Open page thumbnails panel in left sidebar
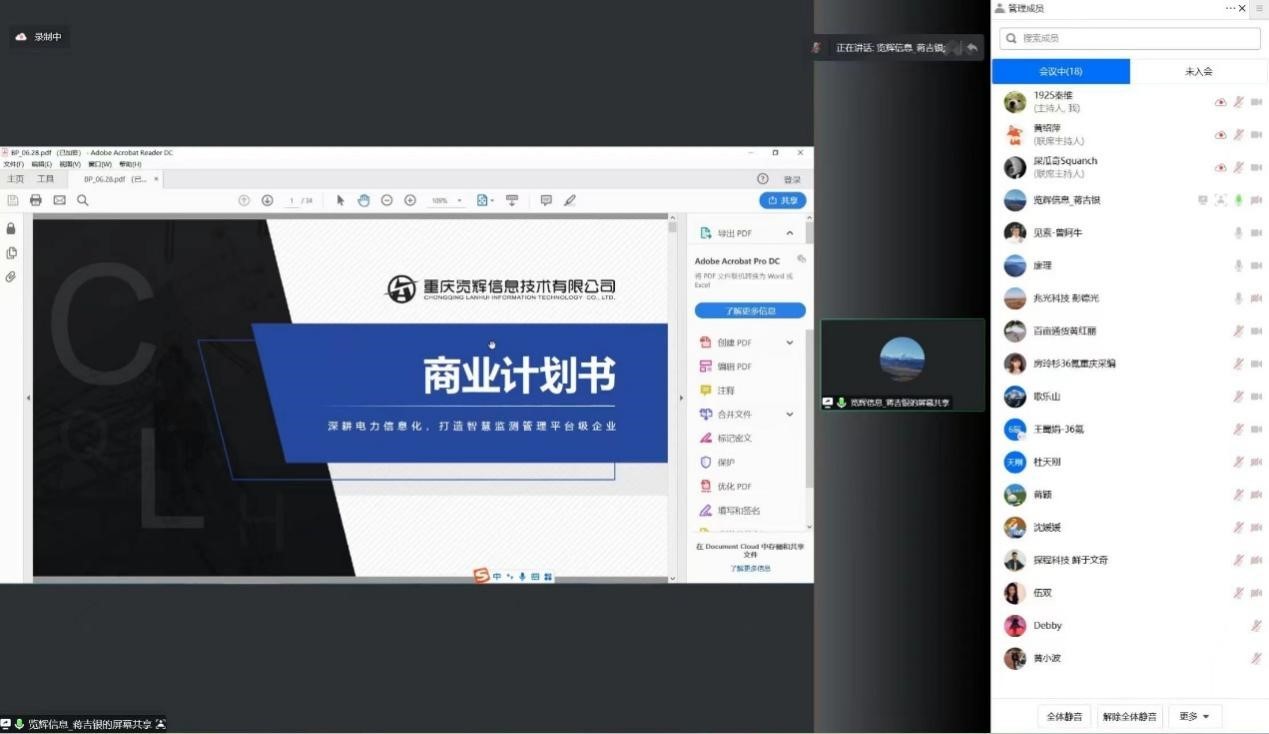 (x=11, y=253)
